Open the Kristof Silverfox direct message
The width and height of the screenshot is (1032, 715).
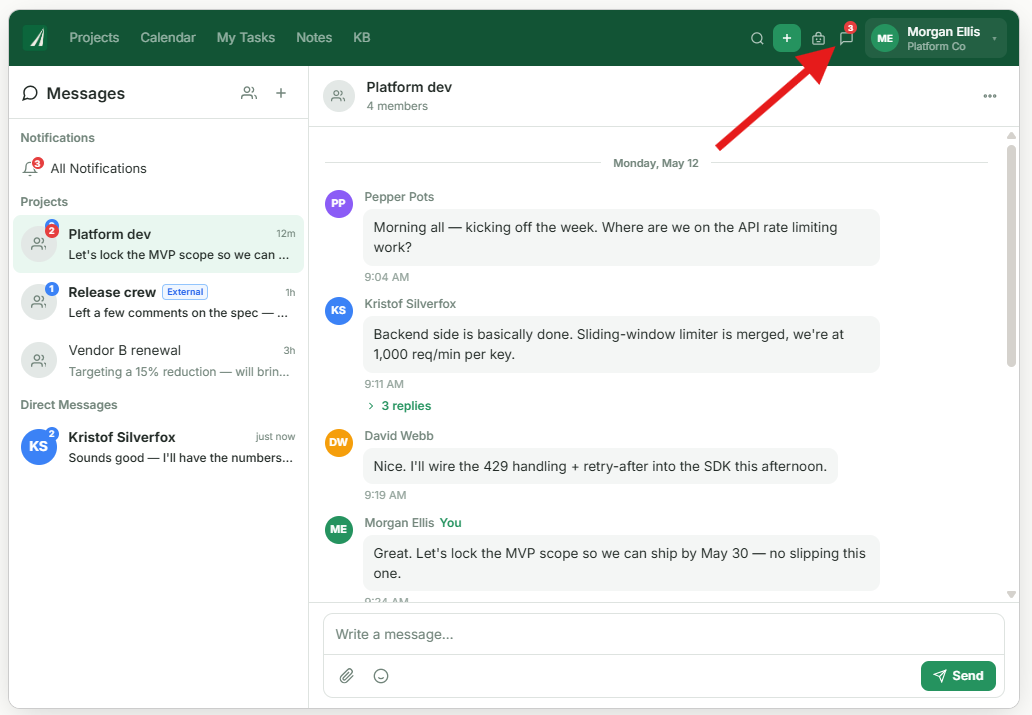158,447
